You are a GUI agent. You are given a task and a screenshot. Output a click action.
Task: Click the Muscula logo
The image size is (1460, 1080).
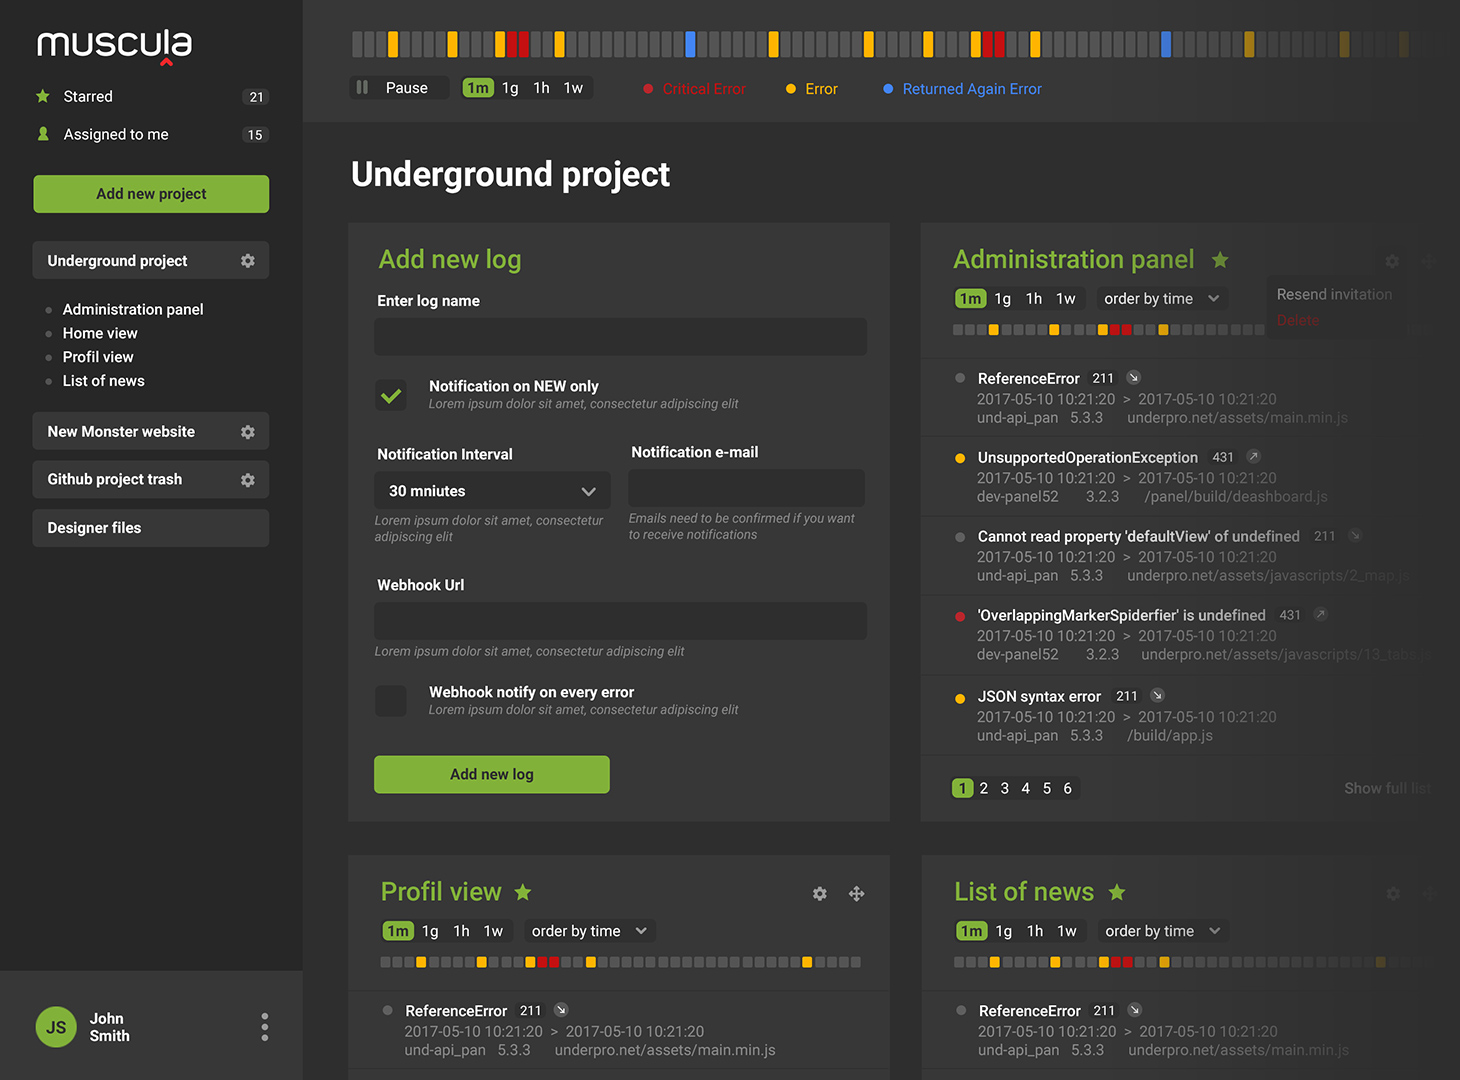click(x=114, y=45)
